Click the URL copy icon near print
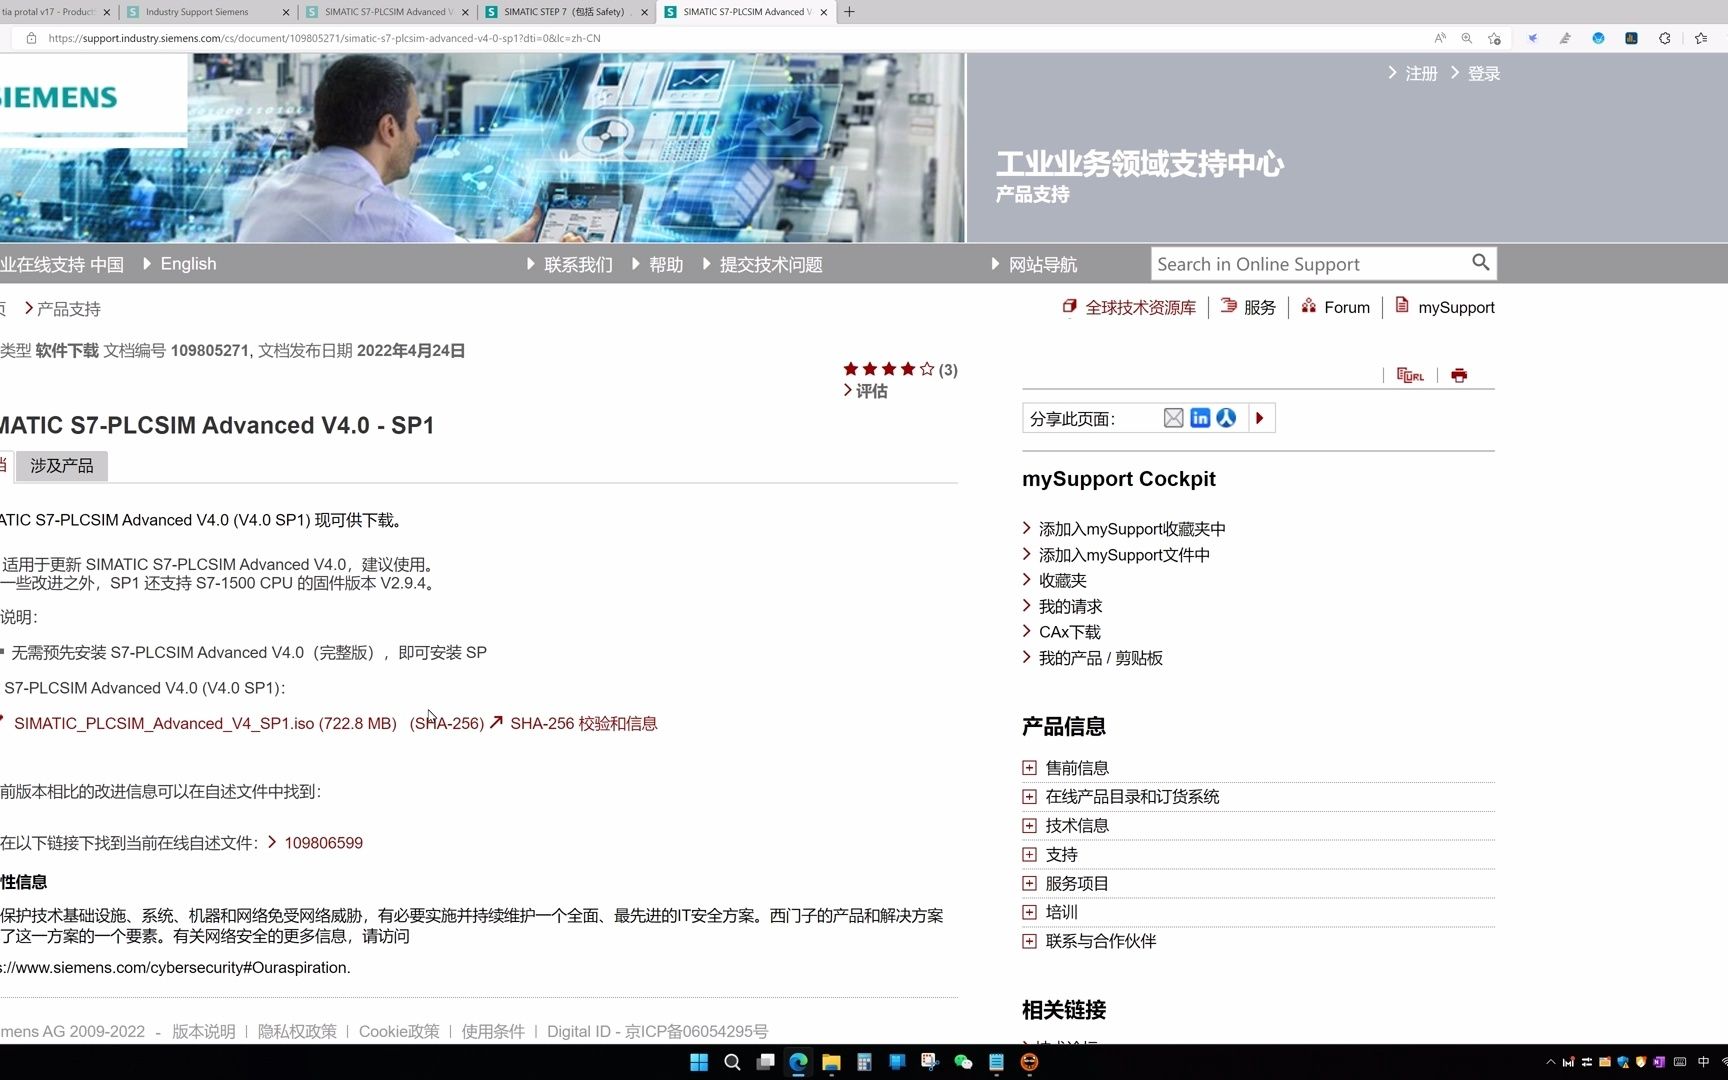This screenshot has height=1080, width=1728. point(1410,375)
